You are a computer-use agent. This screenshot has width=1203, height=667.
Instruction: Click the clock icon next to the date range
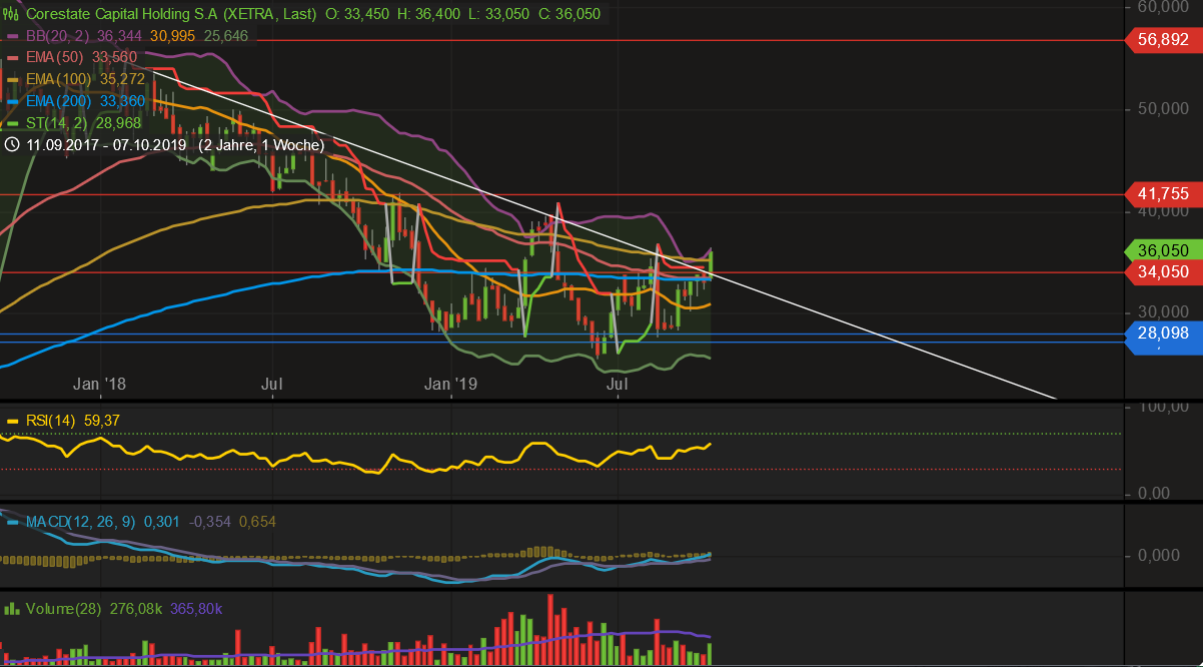tap(11, 145)
